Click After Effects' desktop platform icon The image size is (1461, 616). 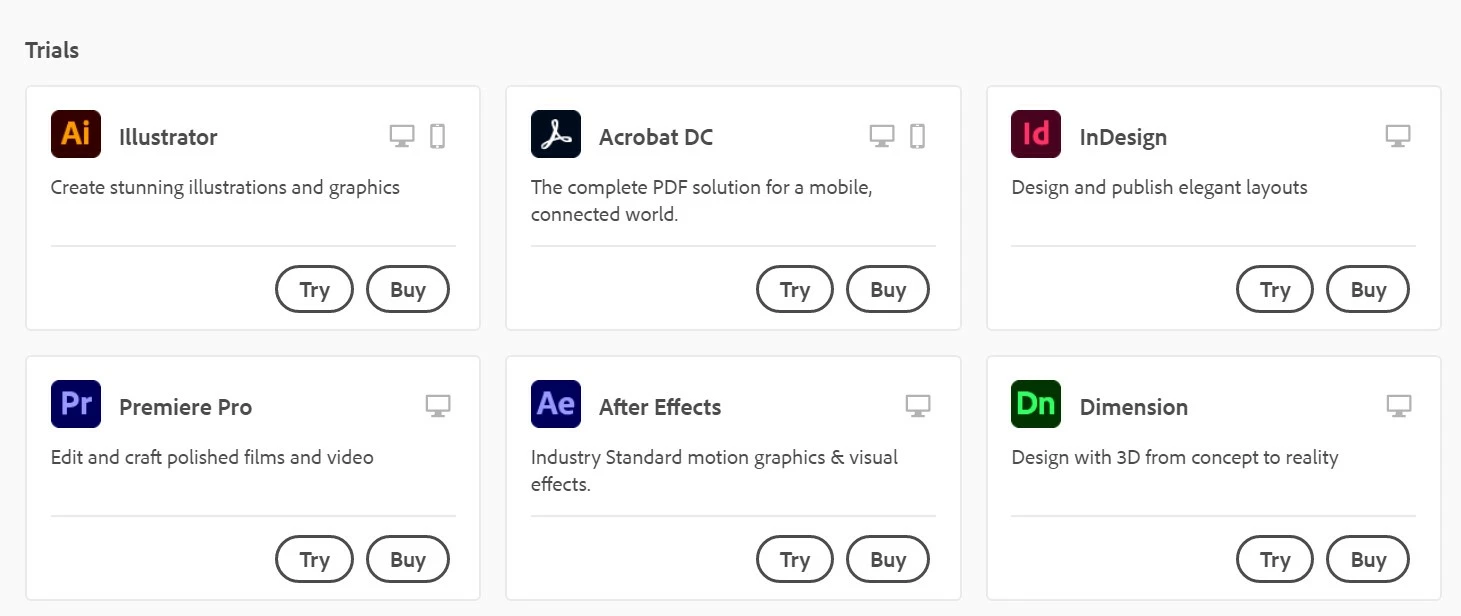click(x=918, y=406)
